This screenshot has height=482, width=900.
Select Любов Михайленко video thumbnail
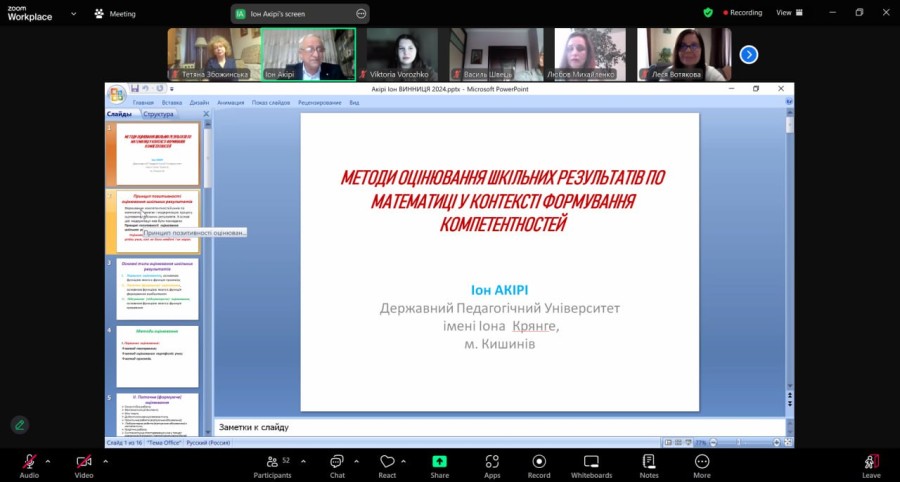coord(591,55)
